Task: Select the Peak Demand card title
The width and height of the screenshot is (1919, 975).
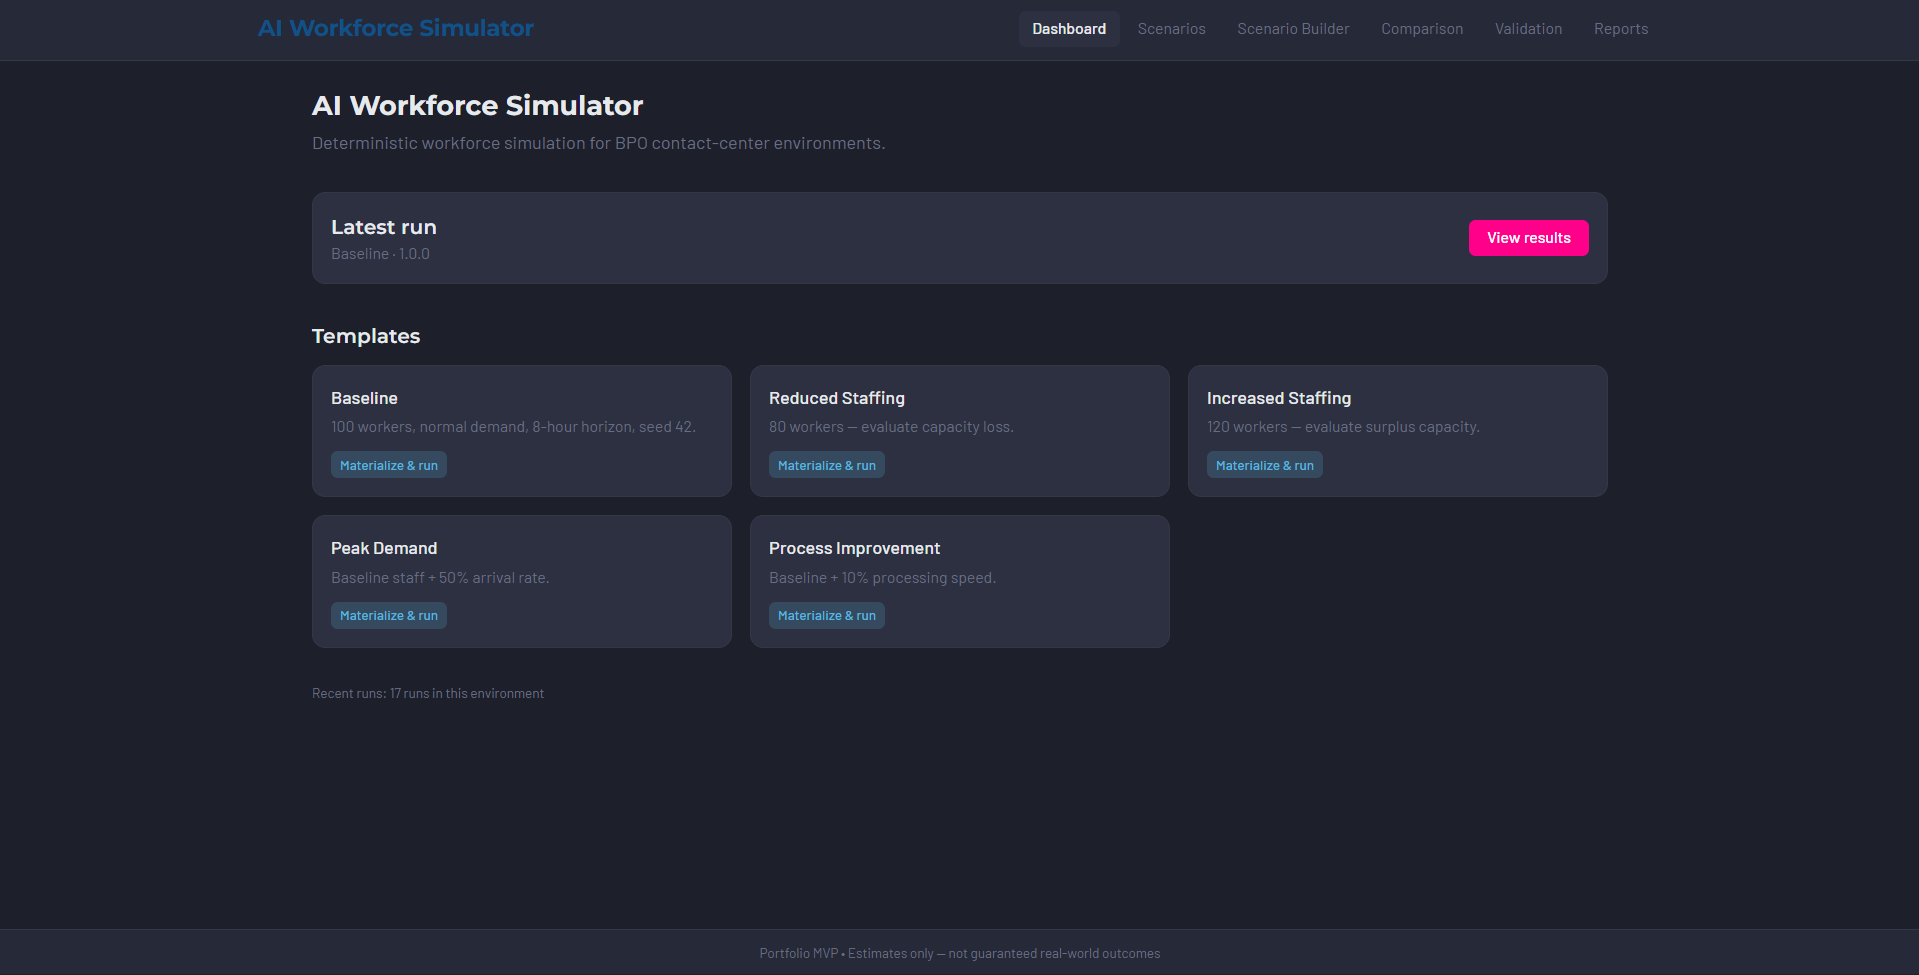Action: point(384,548)
